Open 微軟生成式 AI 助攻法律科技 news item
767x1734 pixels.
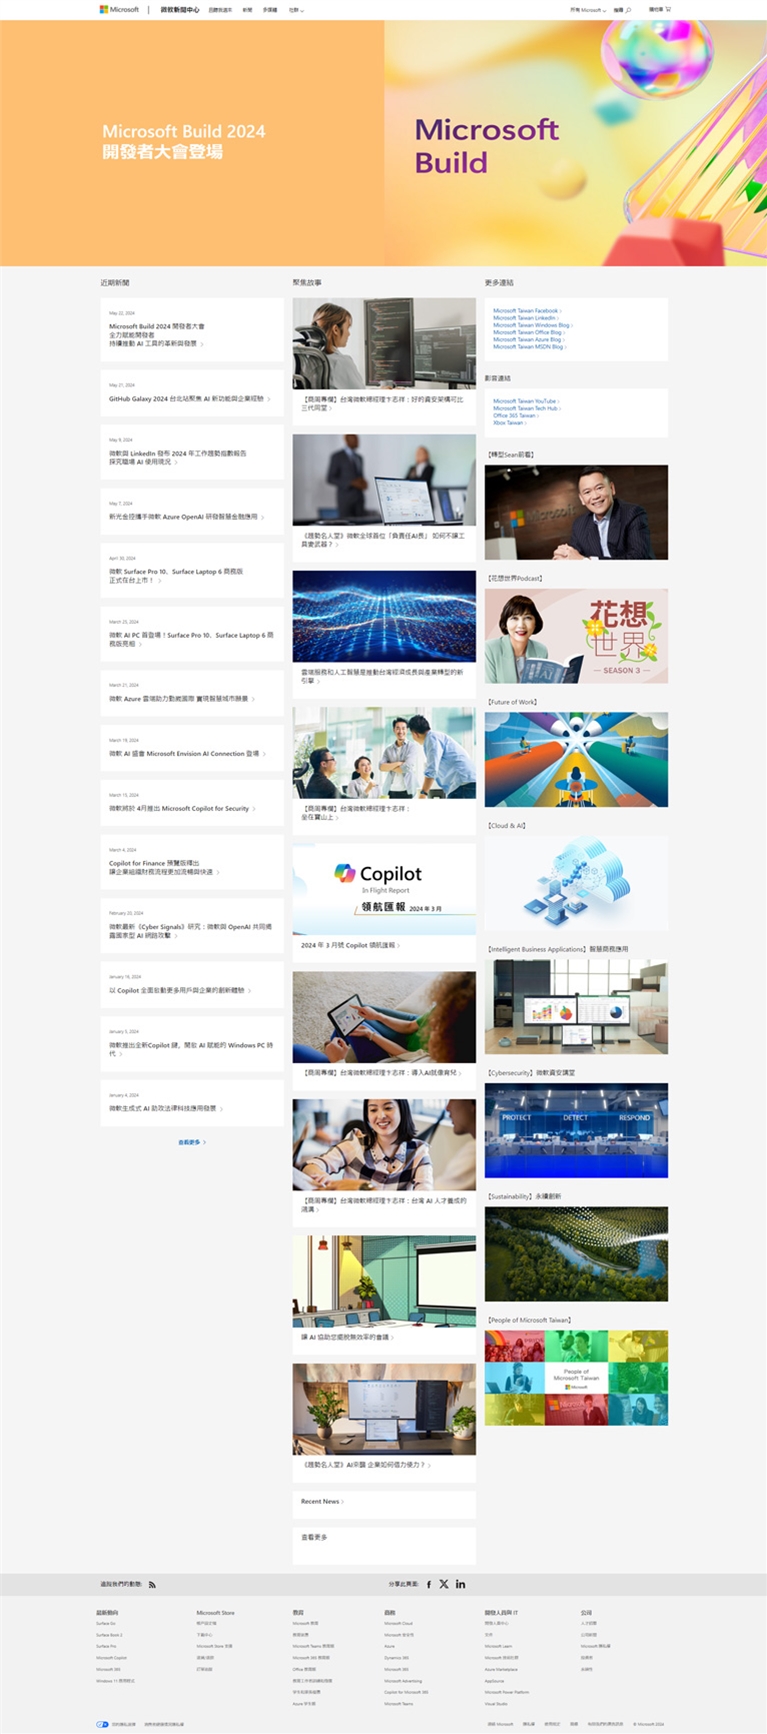192,1103
